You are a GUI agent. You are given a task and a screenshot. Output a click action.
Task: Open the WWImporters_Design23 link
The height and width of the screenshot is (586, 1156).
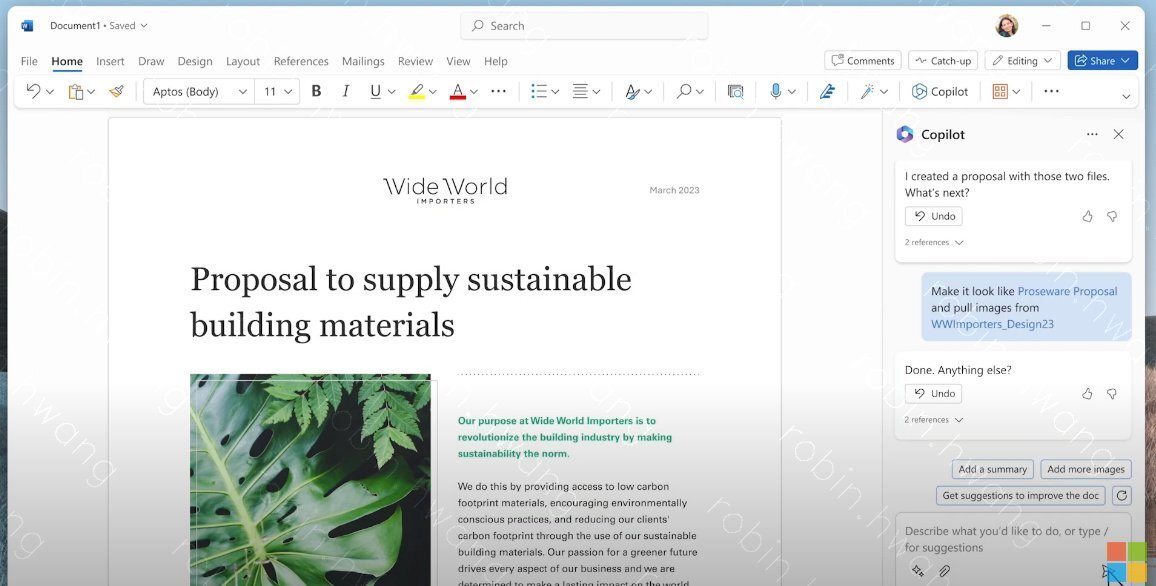[x=992, y=324]
